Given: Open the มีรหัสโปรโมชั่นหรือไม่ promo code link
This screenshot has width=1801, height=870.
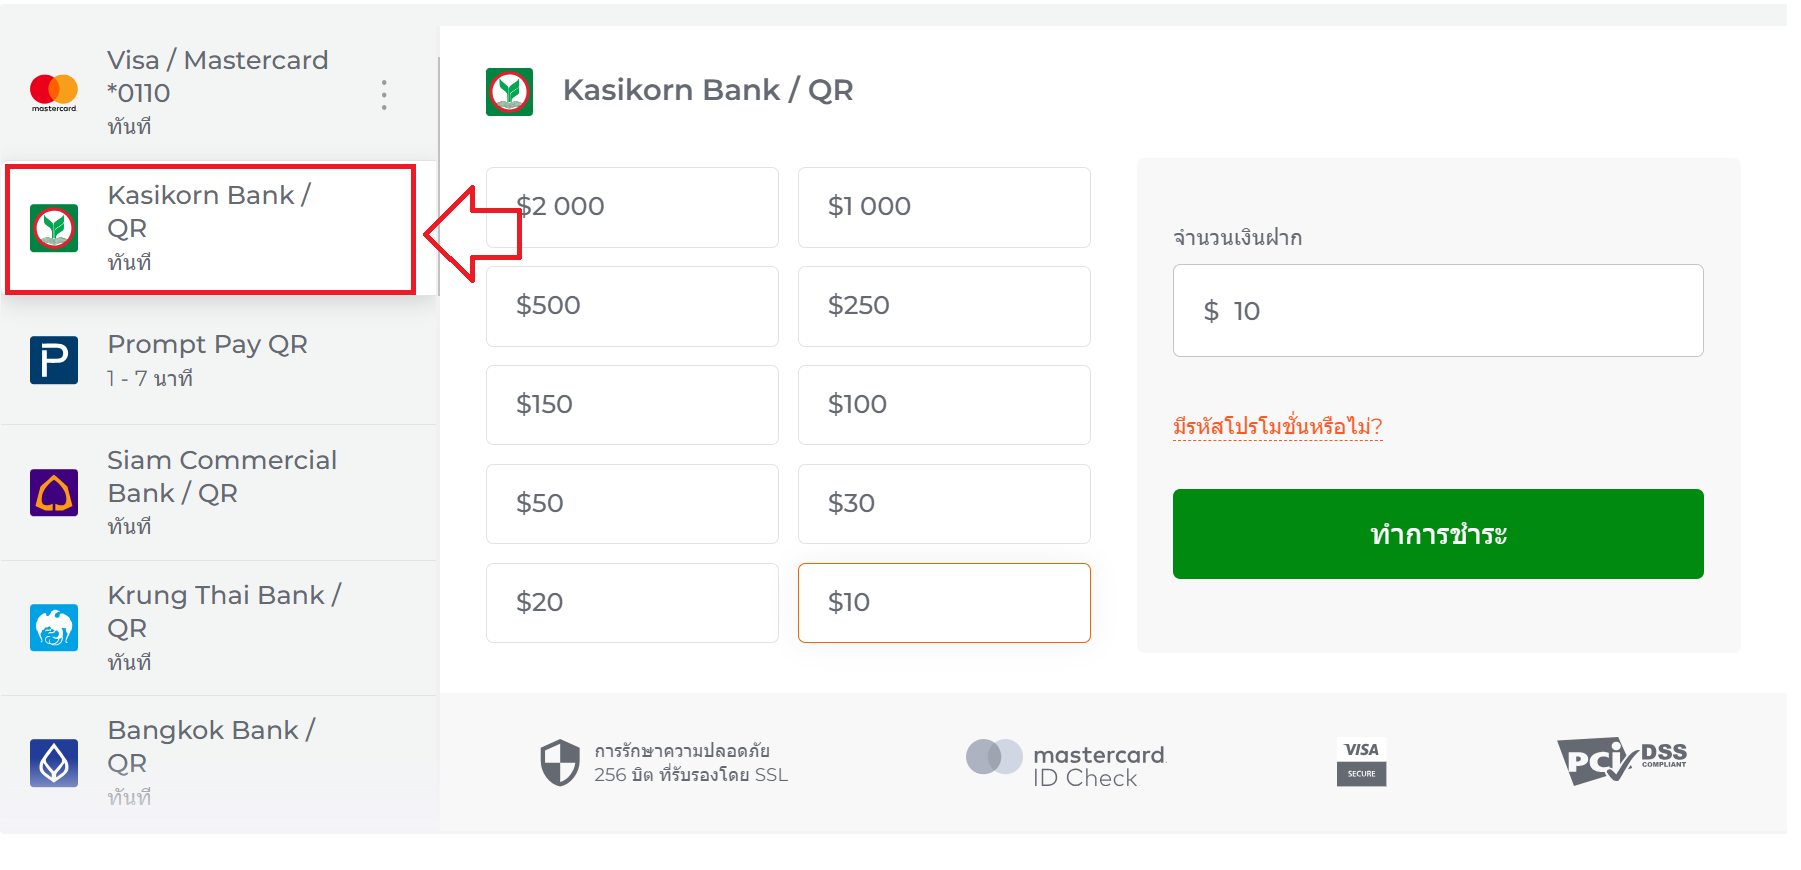Looking at the screenshot, I should tap(1278, 427).
